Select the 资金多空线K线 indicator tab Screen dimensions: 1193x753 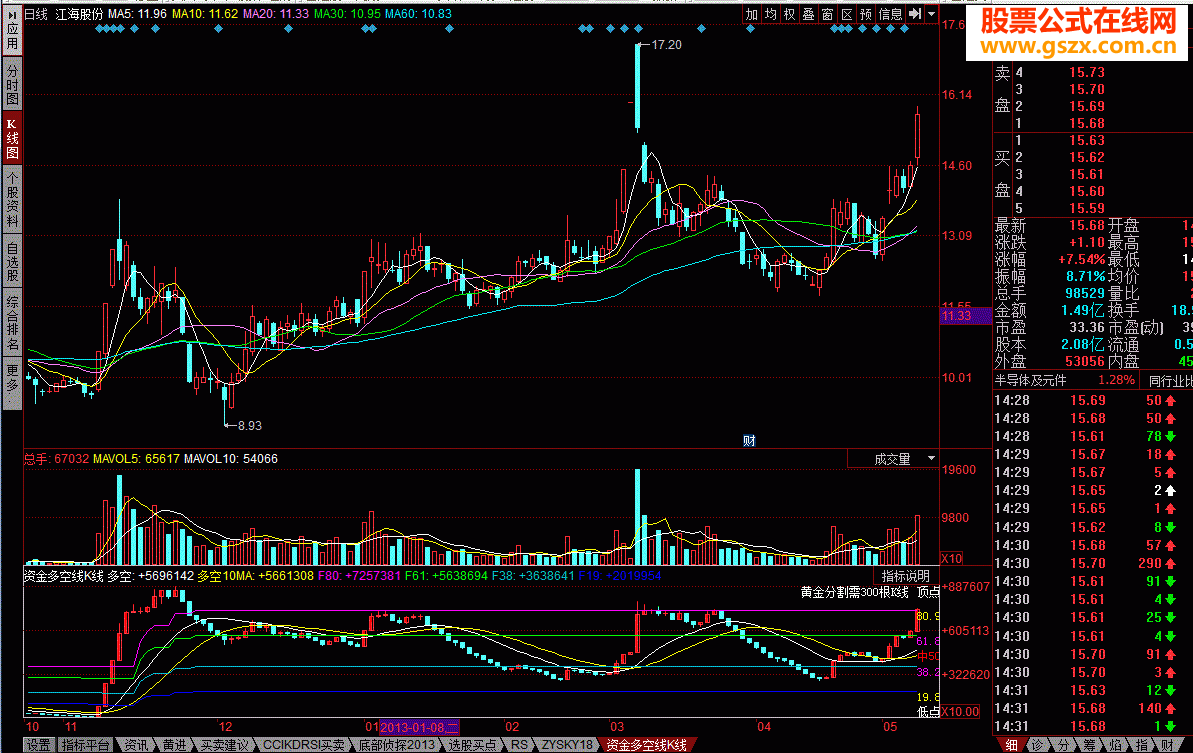(646, 745)
